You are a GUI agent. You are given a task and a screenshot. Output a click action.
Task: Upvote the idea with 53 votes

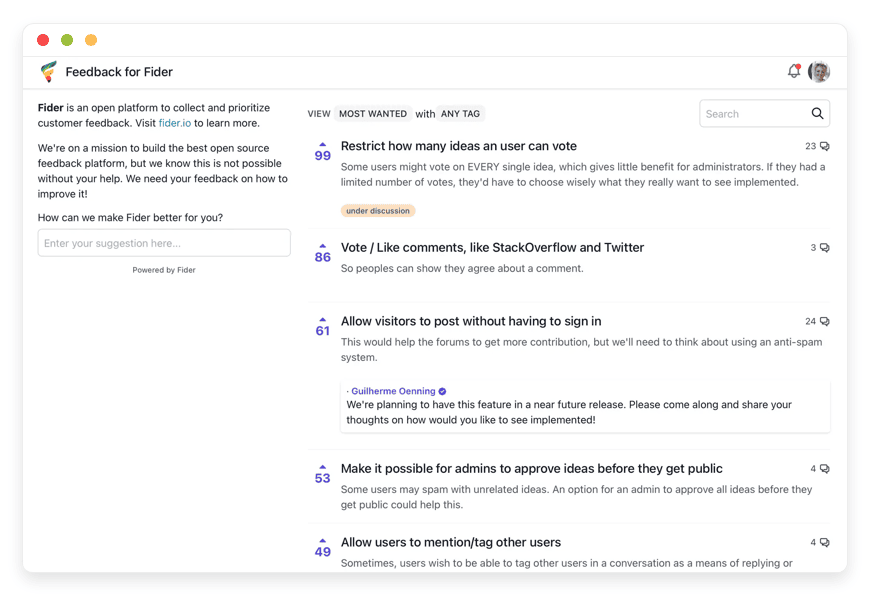coord(322,467)
